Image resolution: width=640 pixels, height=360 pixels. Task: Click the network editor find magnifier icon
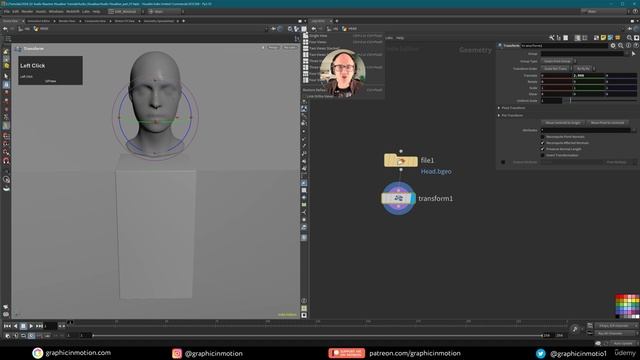coord(629,38)
